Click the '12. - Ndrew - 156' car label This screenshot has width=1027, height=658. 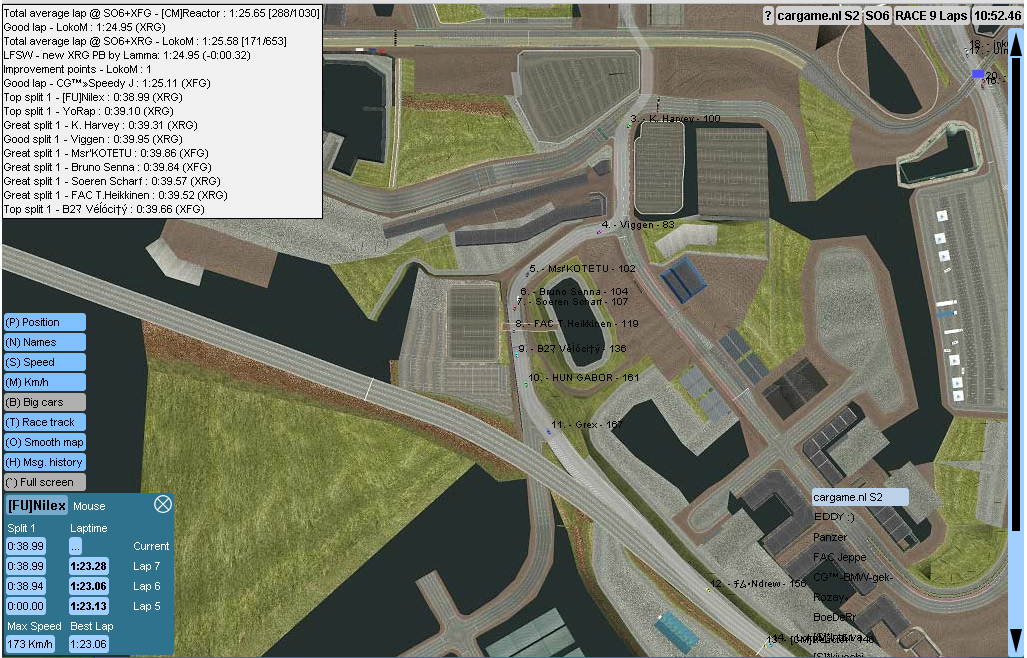(x=758, y=583)
